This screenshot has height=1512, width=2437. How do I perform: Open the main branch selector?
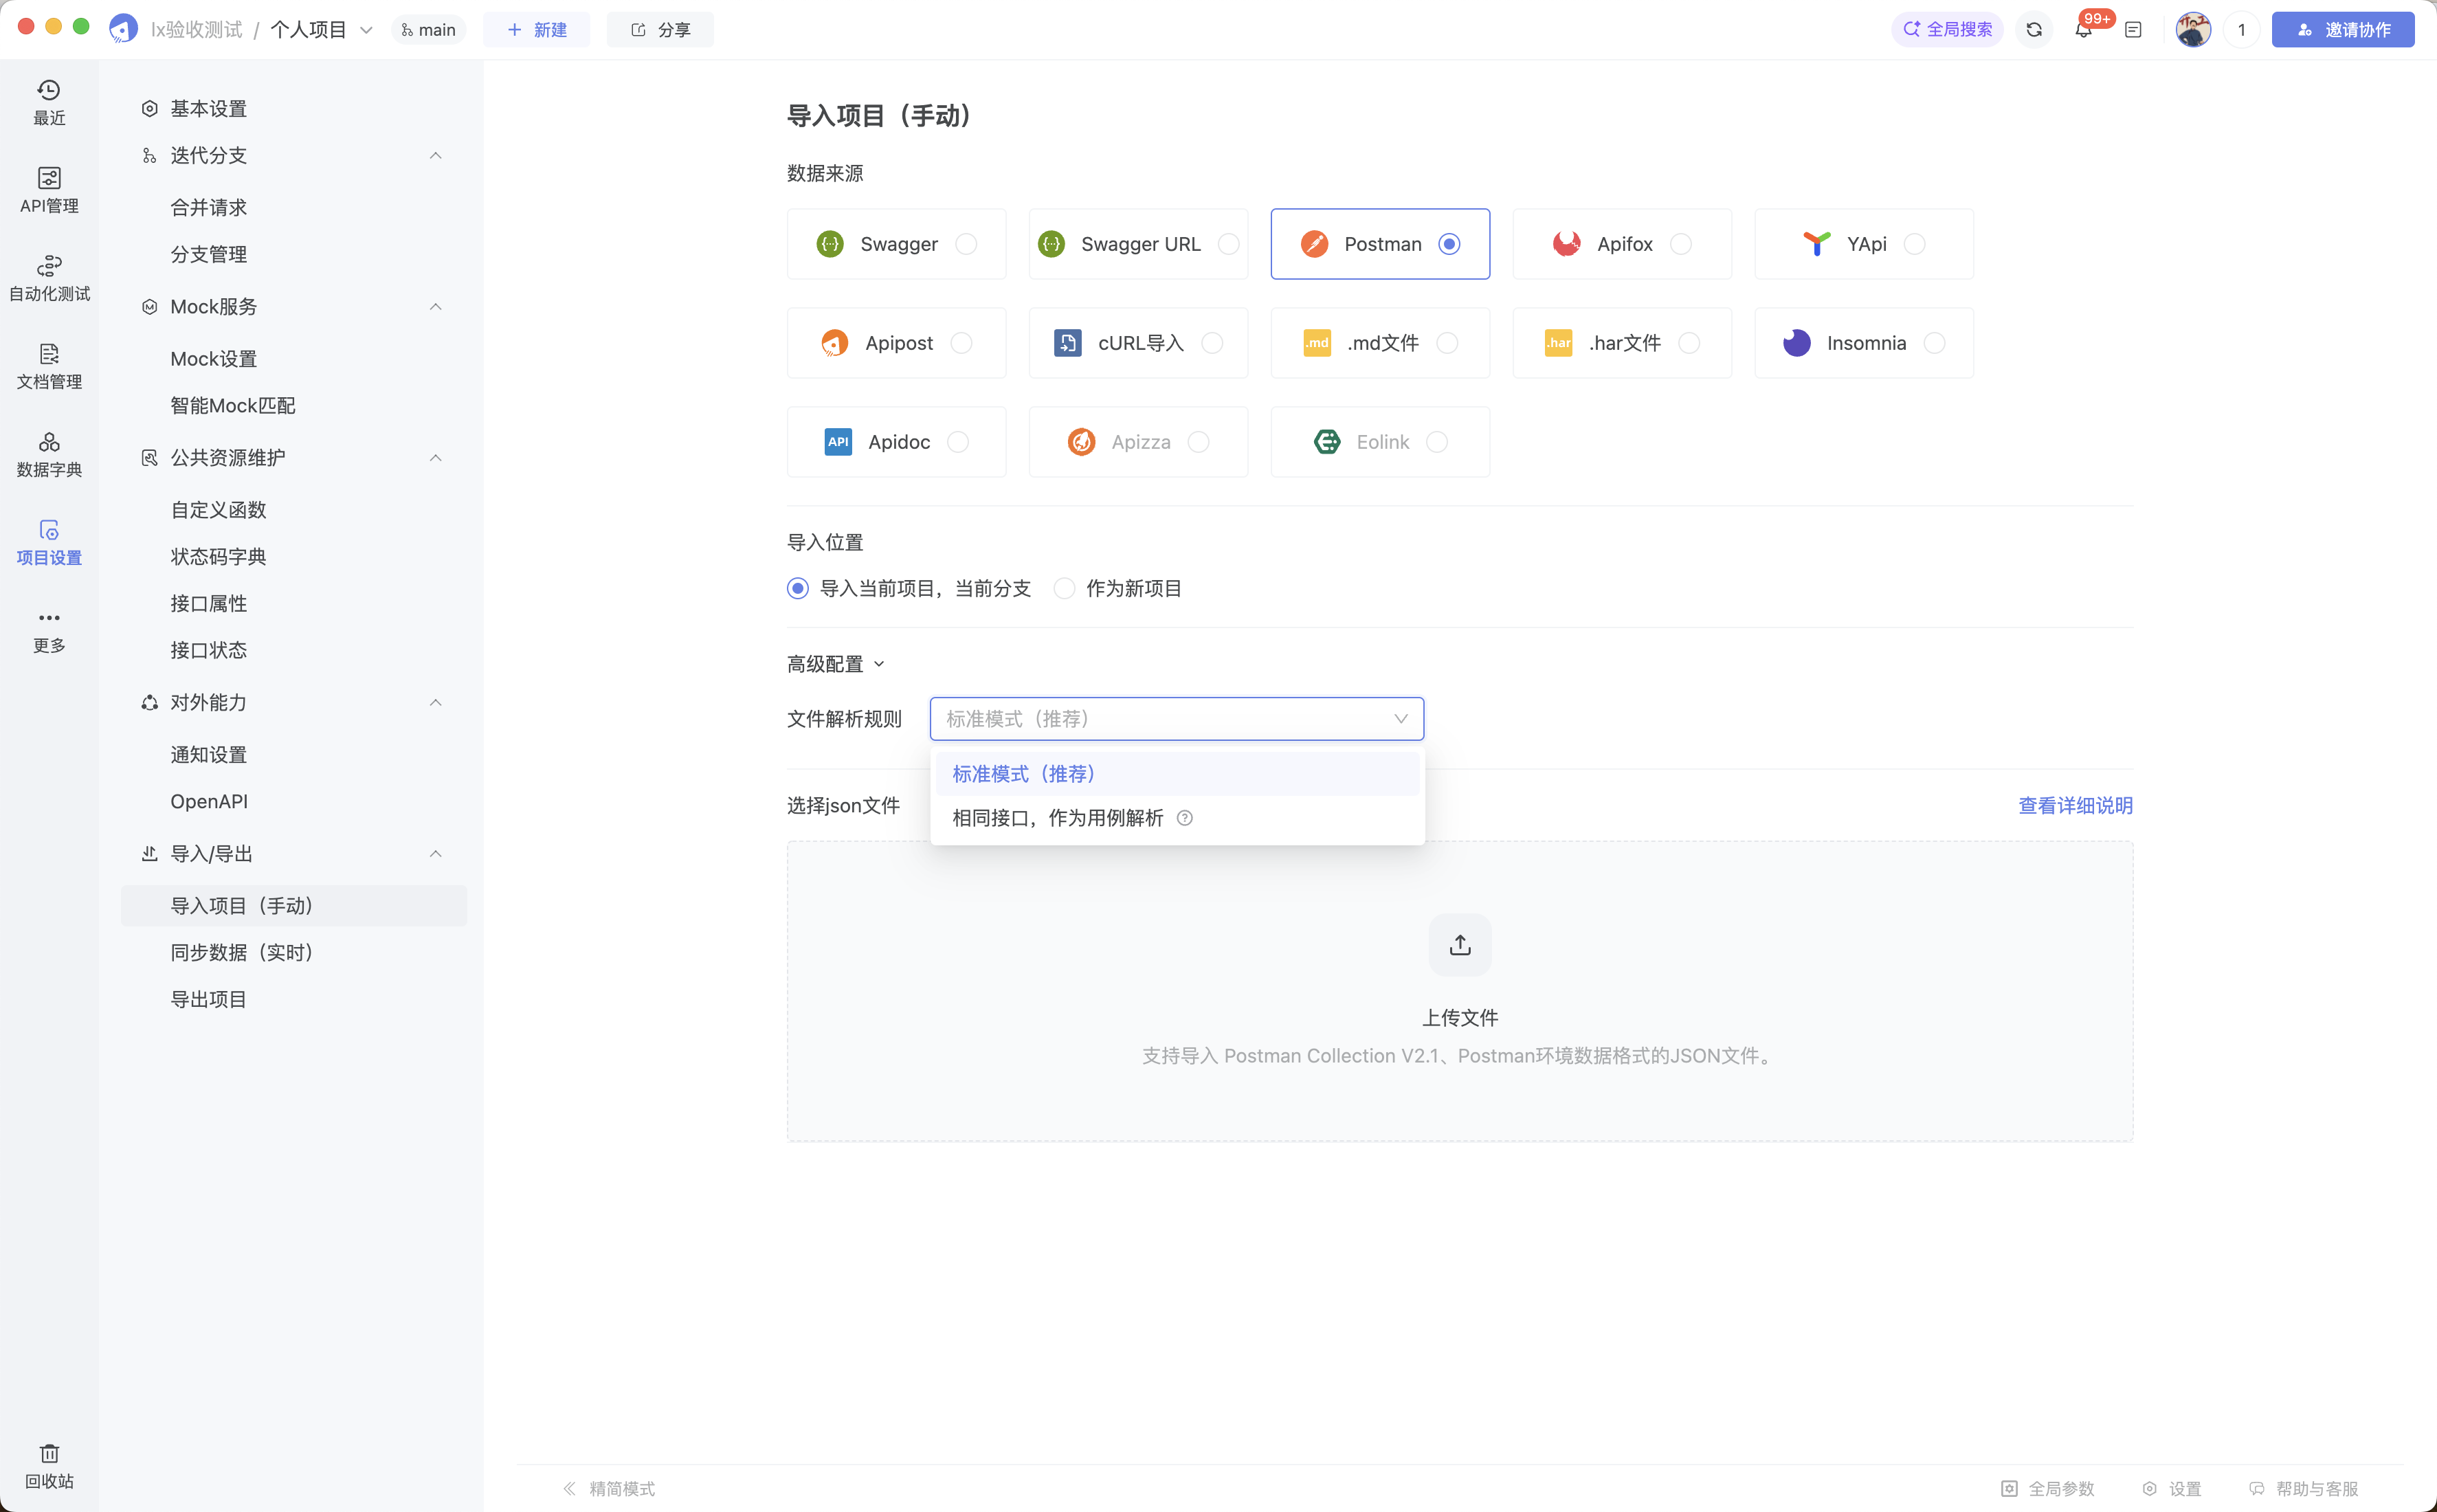(x=428, y=30)
